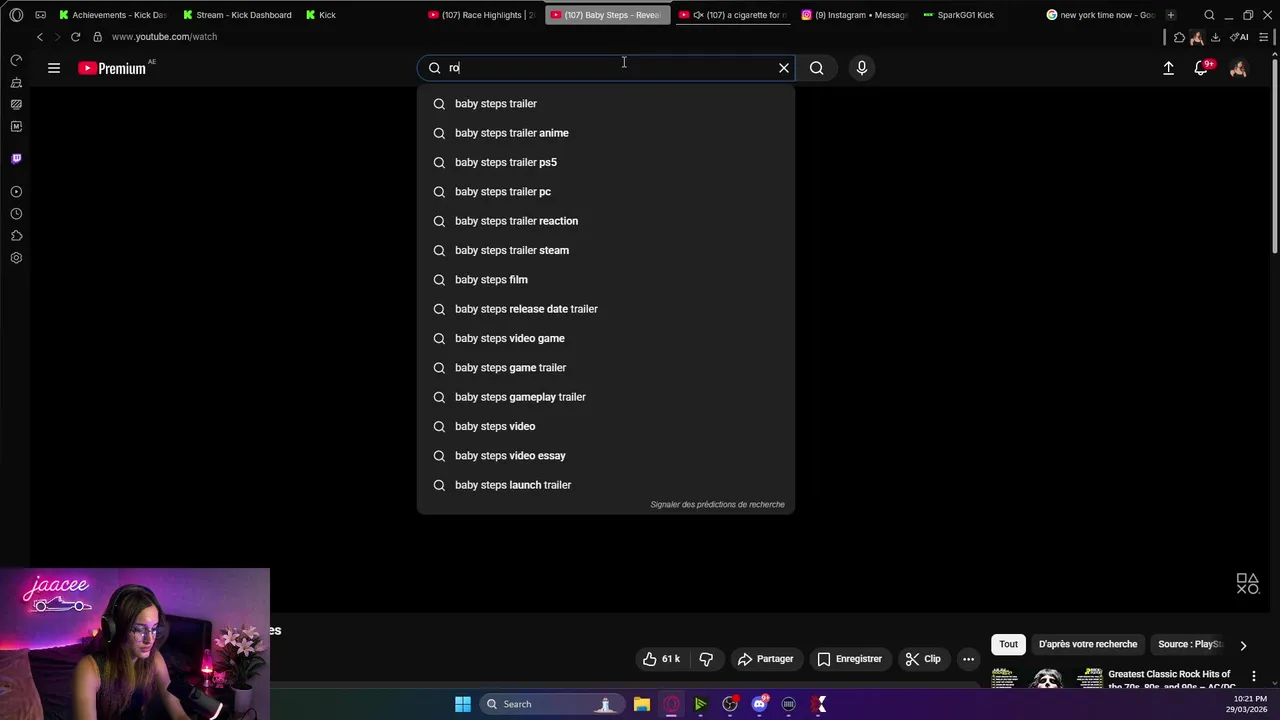Image resolution: width=1280 pixels, height=720 pixels.
Task: Open Signaler des prédictions de recherche link
Action: tap(717, 505)
